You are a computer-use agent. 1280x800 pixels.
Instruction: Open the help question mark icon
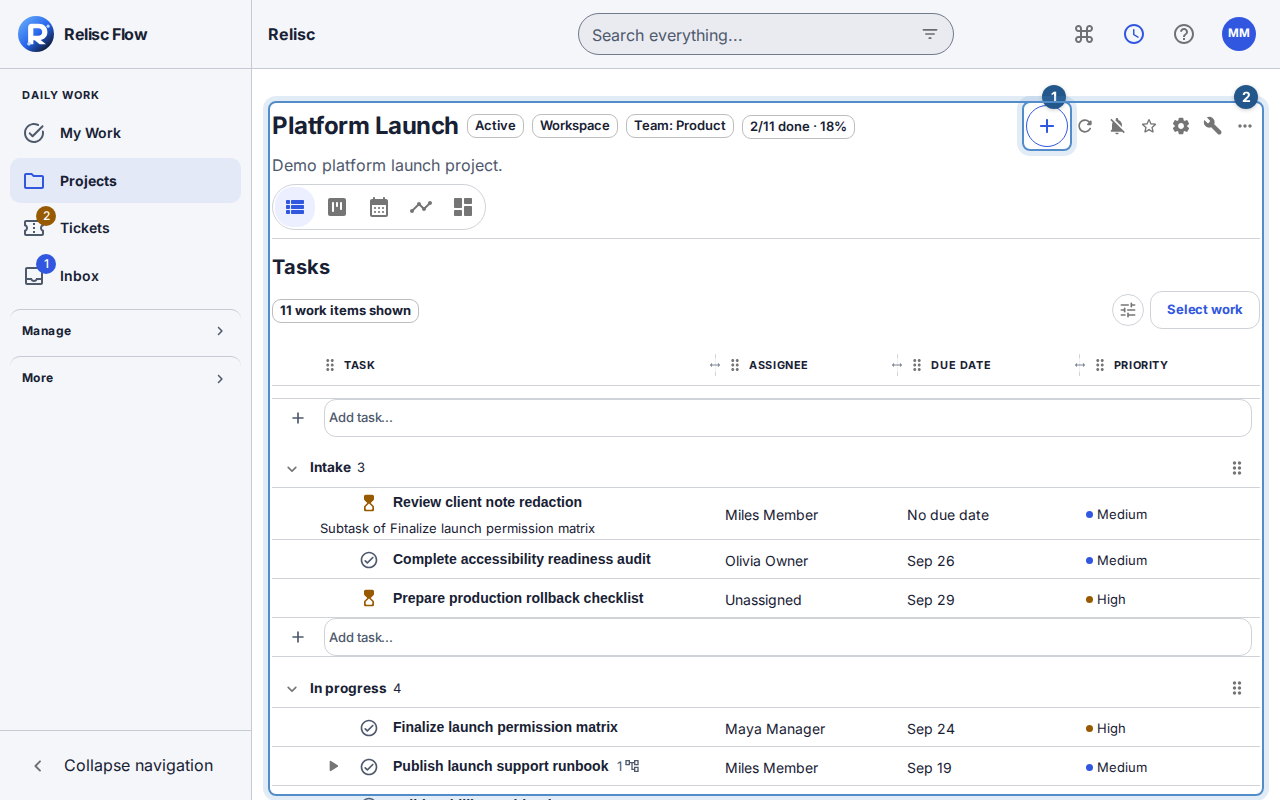1184,34
